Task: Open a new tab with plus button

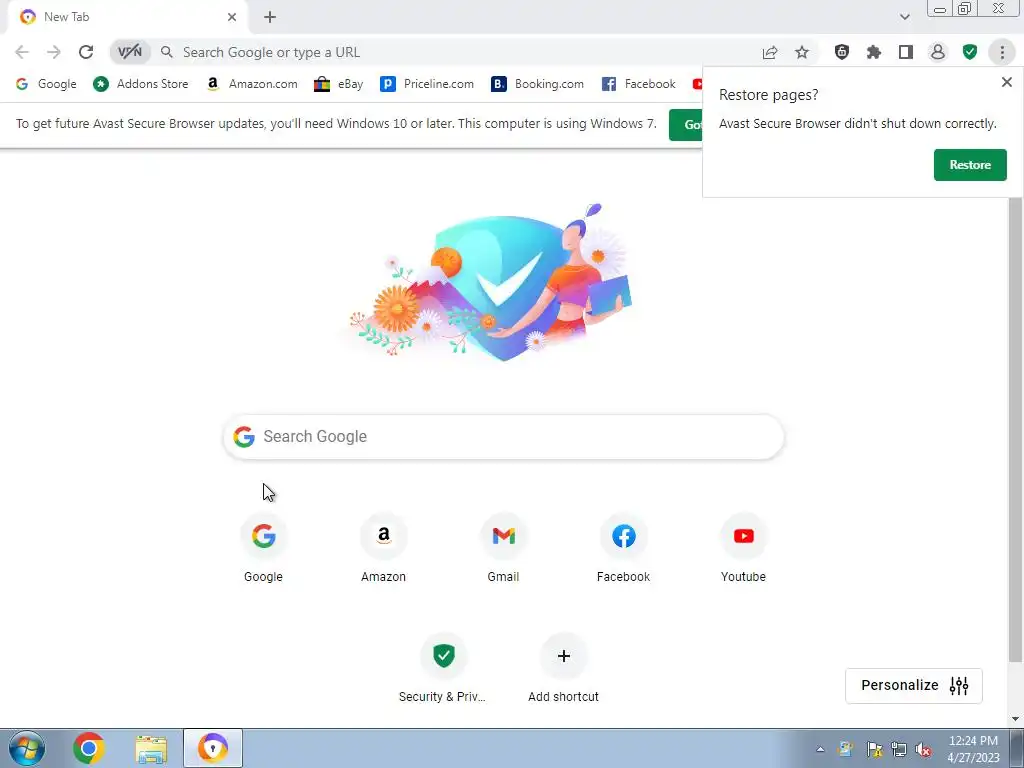Action: point(270,17)
